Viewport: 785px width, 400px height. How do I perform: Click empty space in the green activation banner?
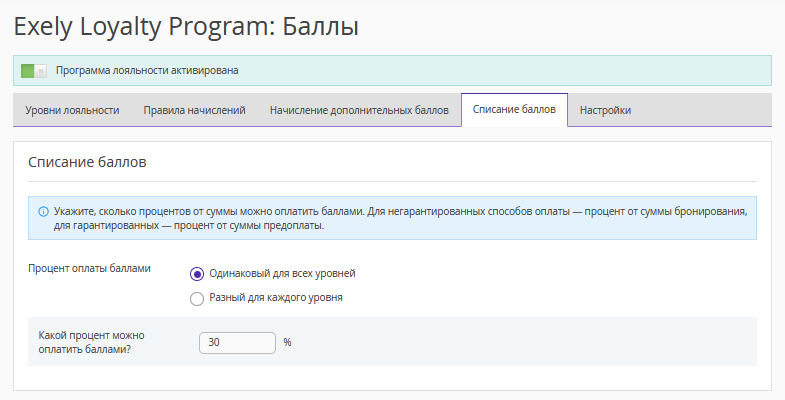point(500,71)
